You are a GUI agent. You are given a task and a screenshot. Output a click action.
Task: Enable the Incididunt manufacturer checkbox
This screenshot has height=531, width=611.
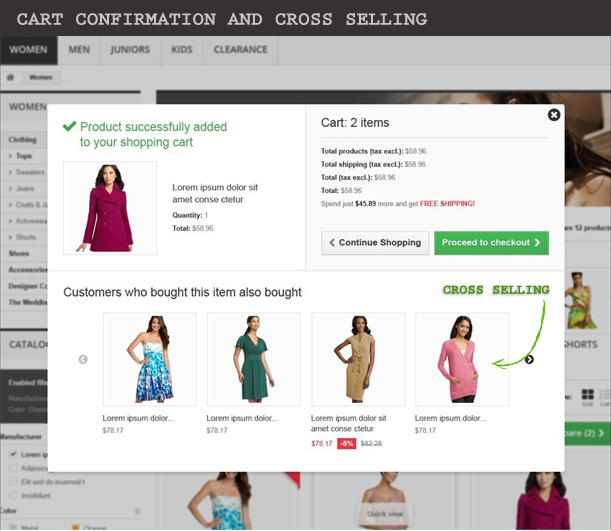click(12, 493)
